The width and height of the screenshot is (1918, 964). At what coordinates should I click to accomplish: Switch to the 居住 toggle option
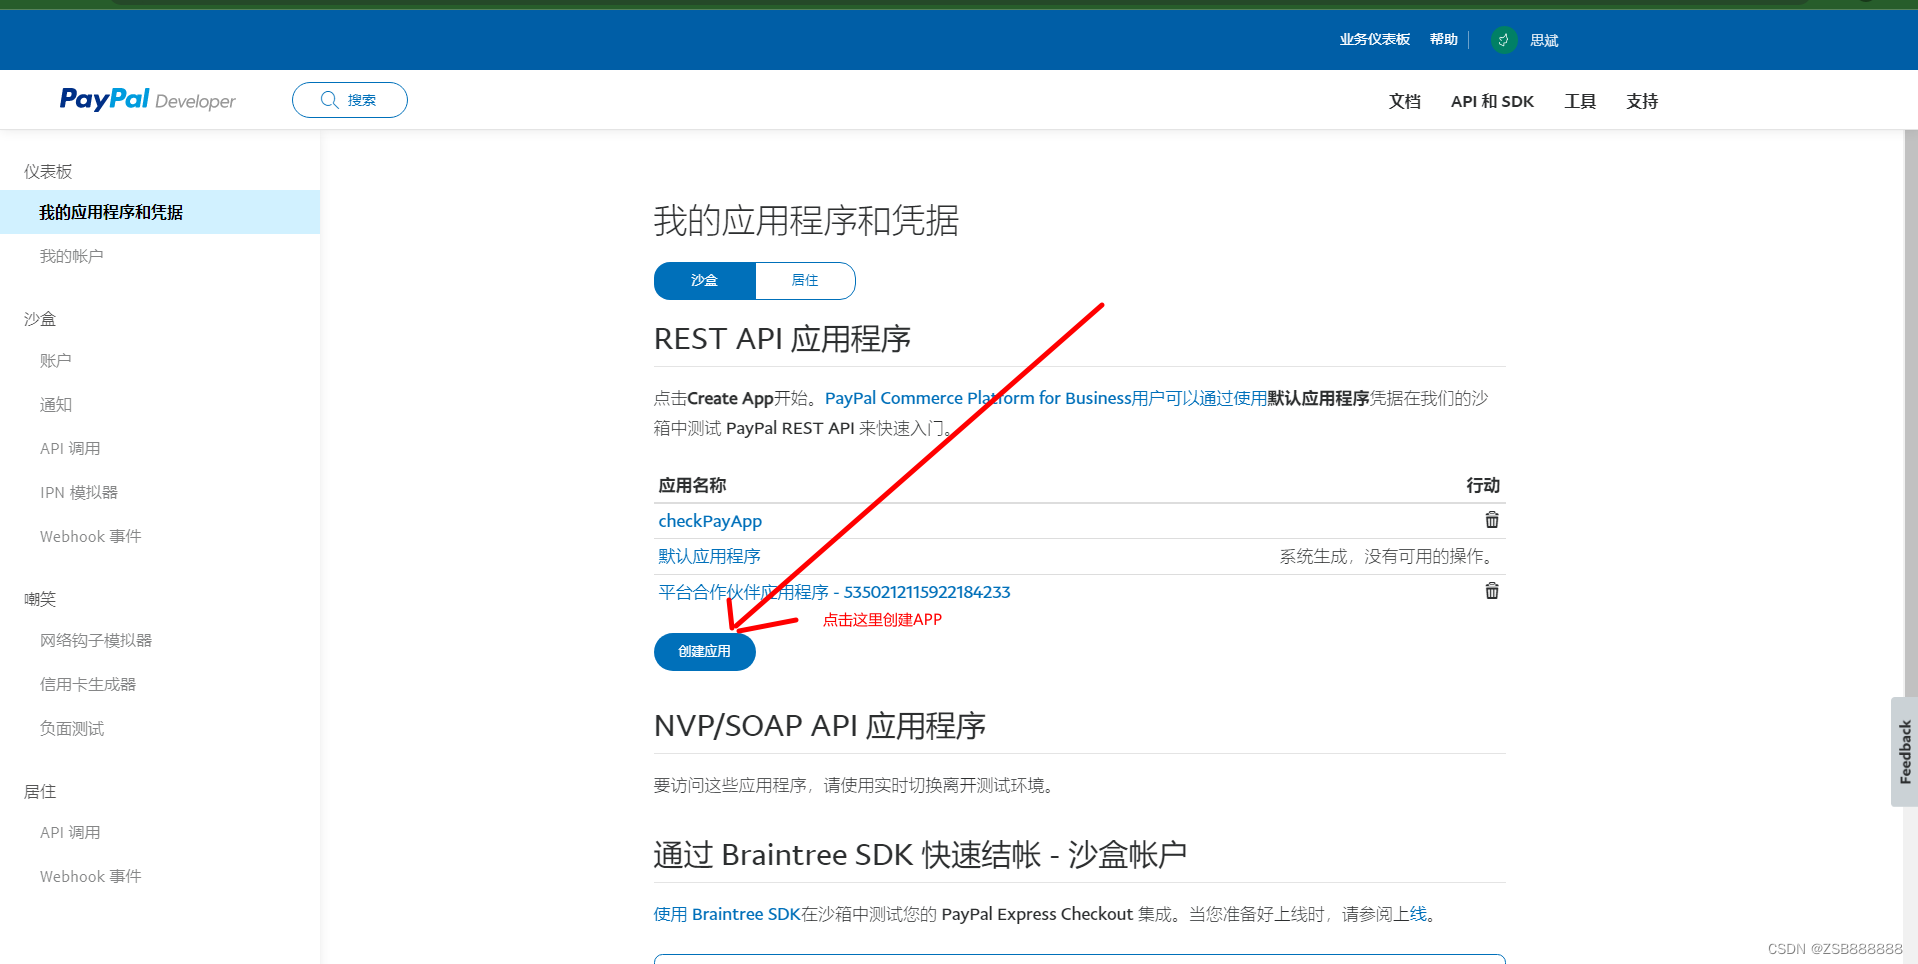(x=805, y=281)
